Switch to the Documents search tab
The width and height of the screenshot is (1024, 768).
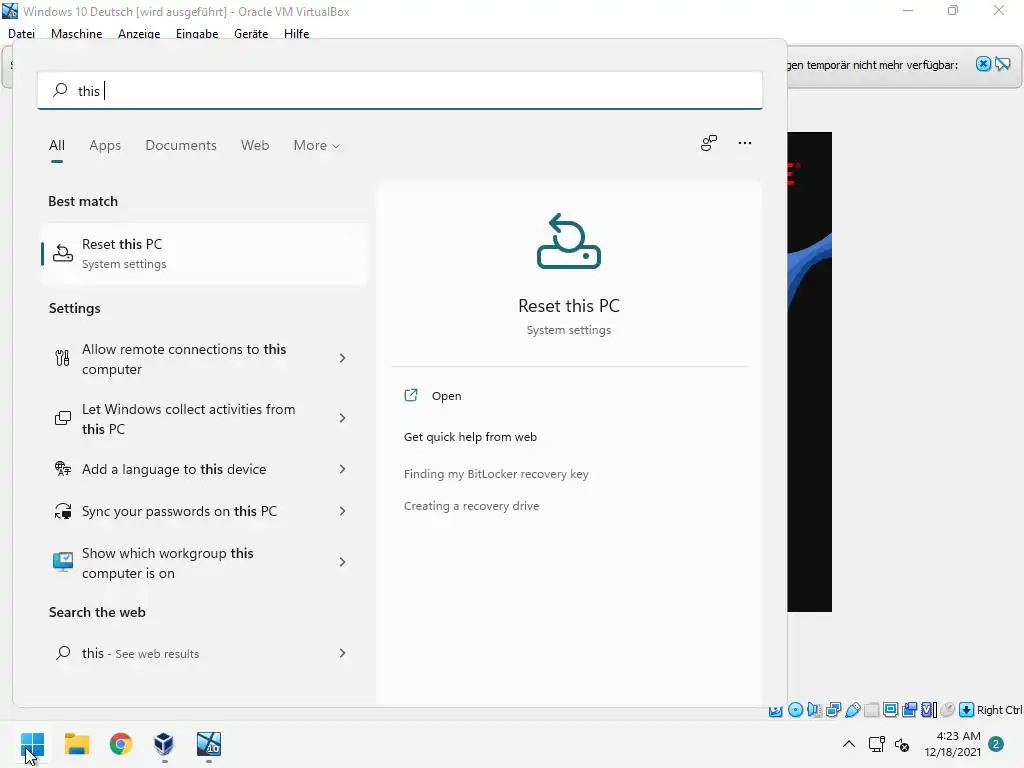[181, 145]
